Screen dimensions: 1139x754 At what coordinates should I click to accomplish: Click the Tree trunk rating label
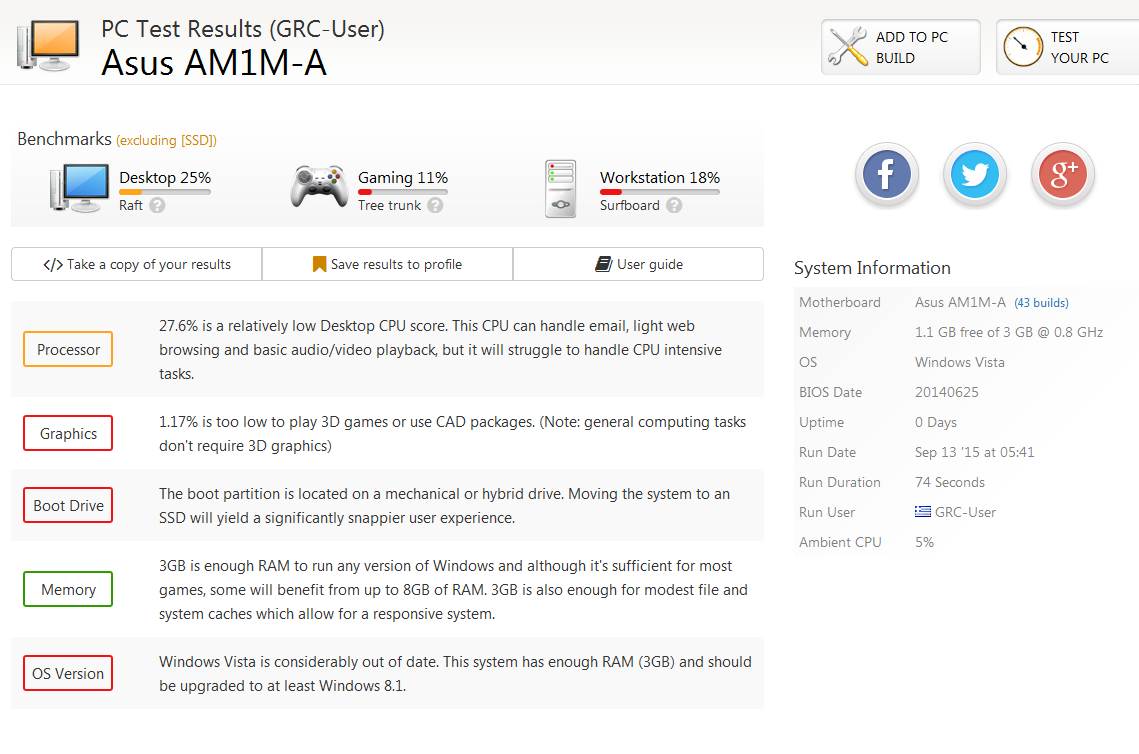tap(389, 206)
